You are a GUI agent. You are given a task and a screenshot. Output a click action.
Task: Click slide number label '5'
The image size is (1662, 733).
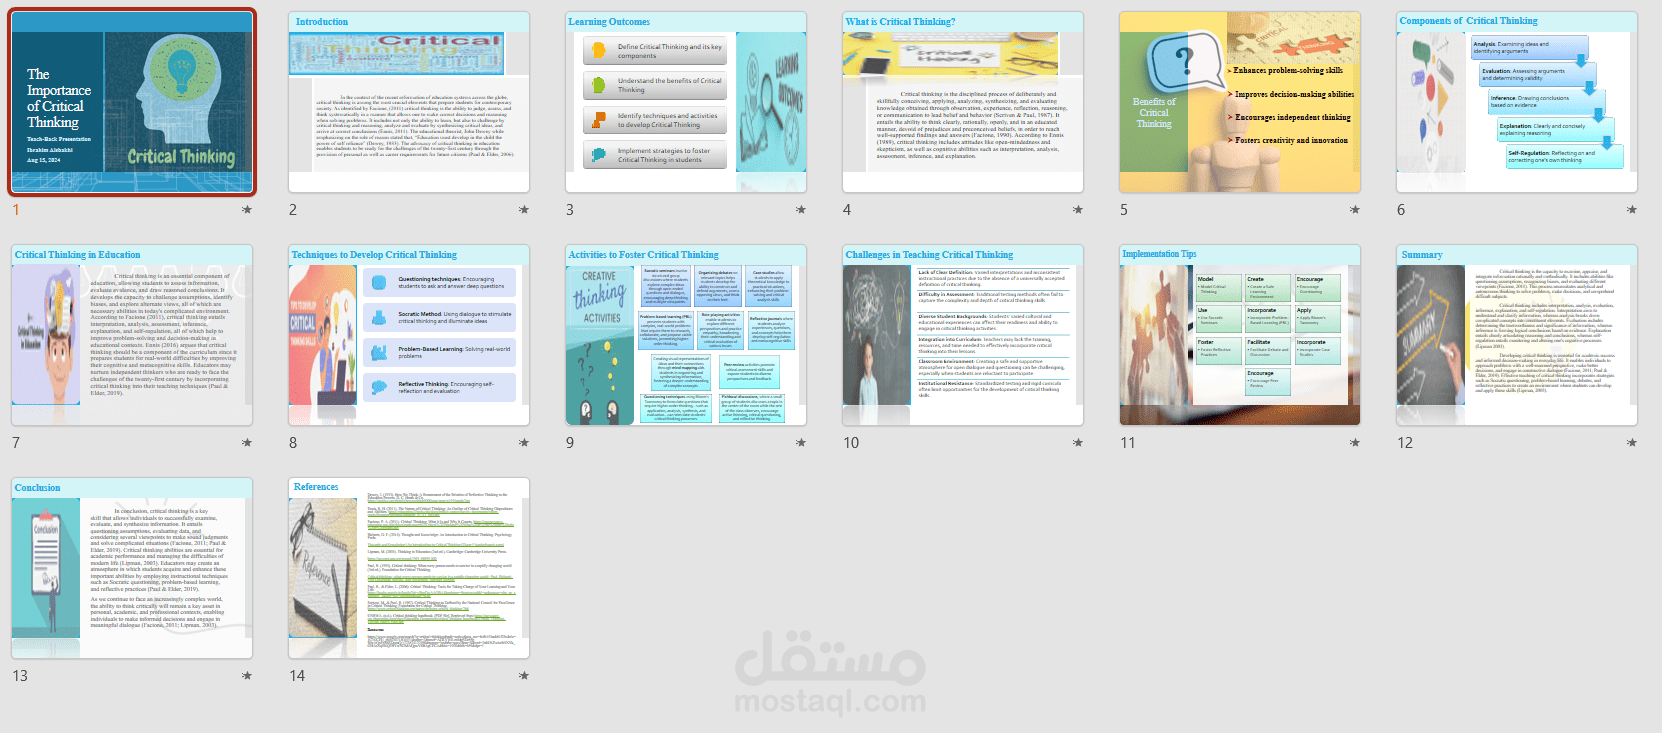pos(1124,210)
